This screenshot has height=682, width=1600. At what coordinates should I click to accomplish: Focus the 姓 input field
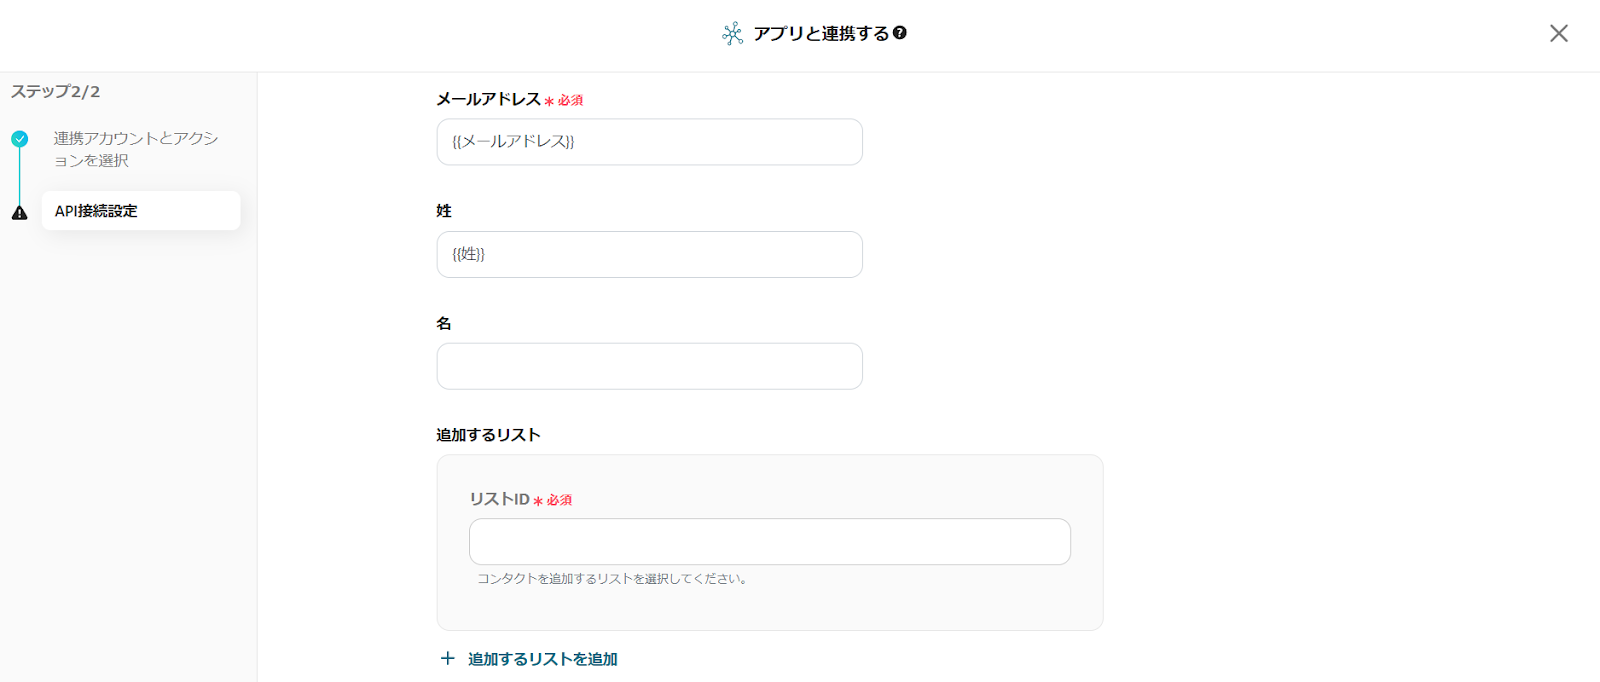click(649, 254)
